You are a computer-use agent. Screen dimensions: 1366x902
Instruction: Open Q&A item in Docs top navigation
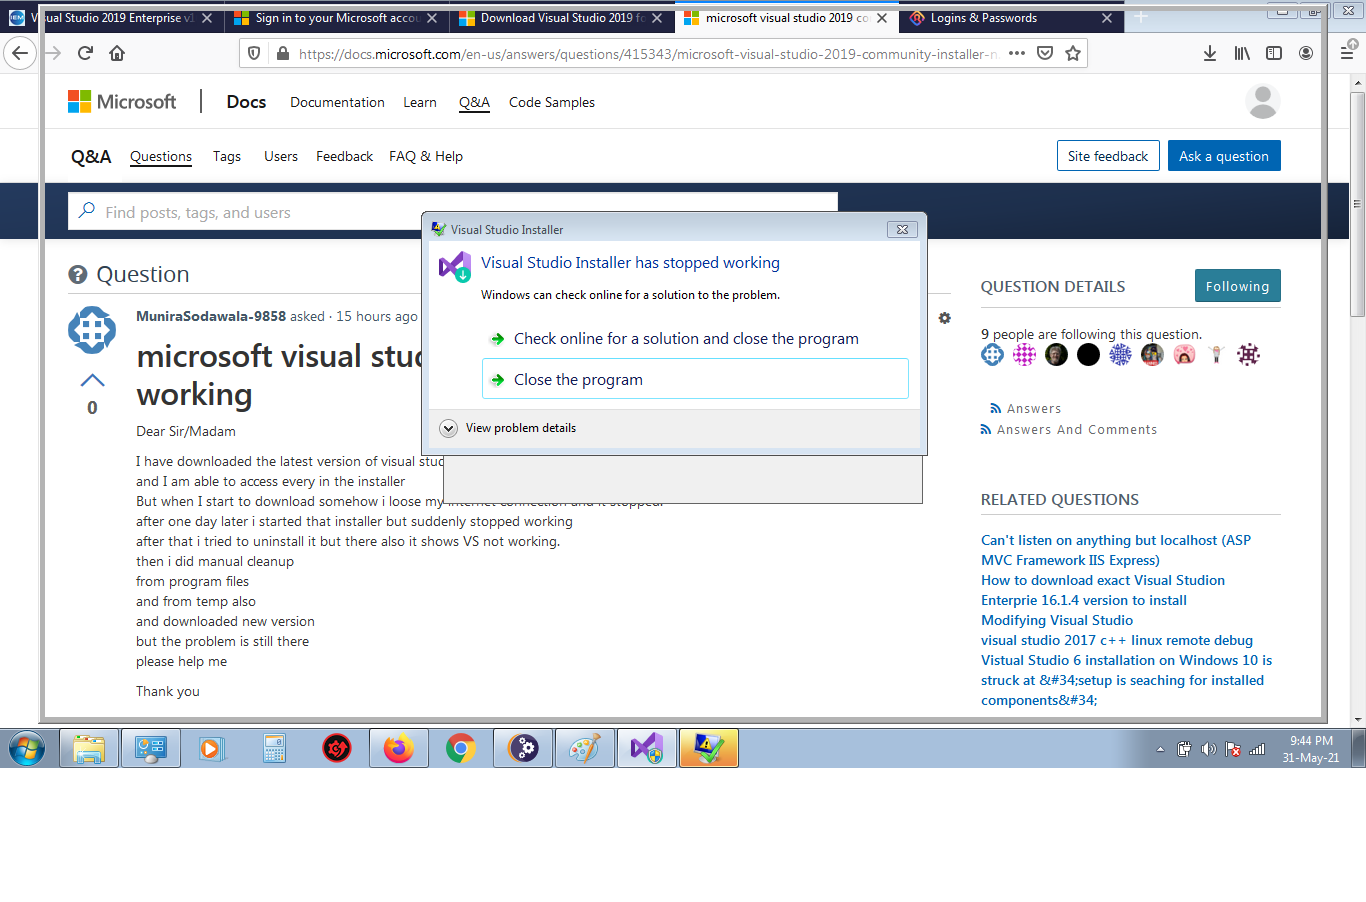pos(474,102)
